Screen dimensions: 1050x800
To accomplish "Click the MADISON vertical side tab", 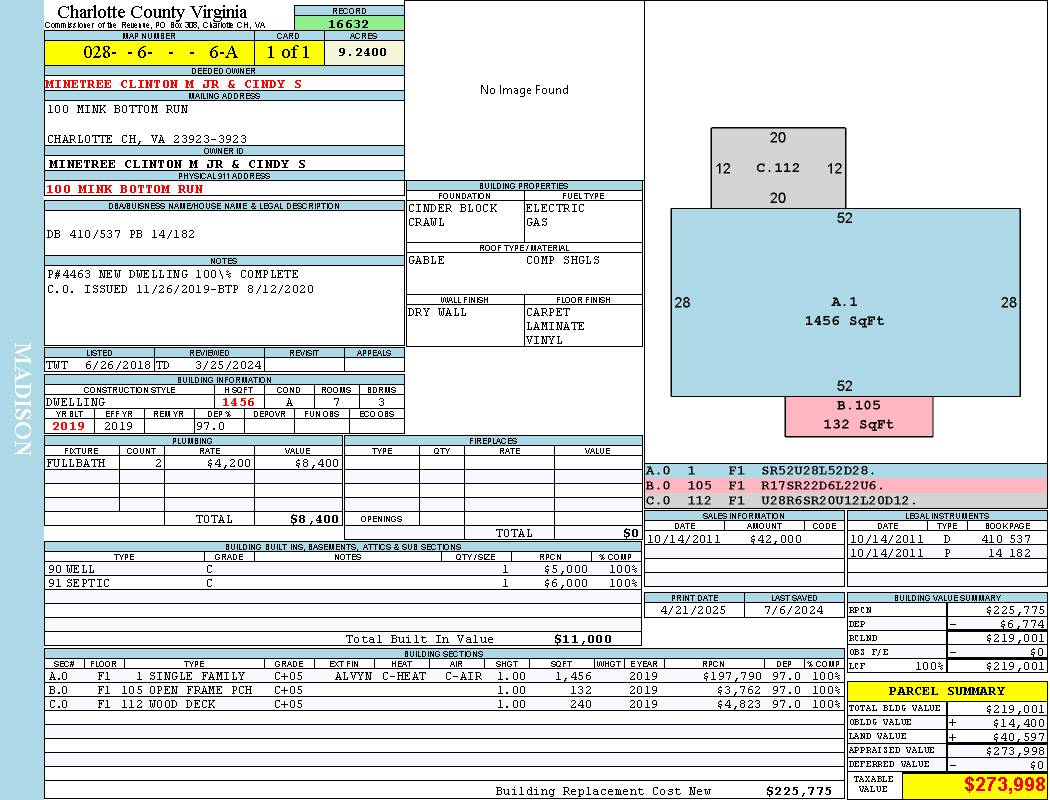I will coord(22,400).
